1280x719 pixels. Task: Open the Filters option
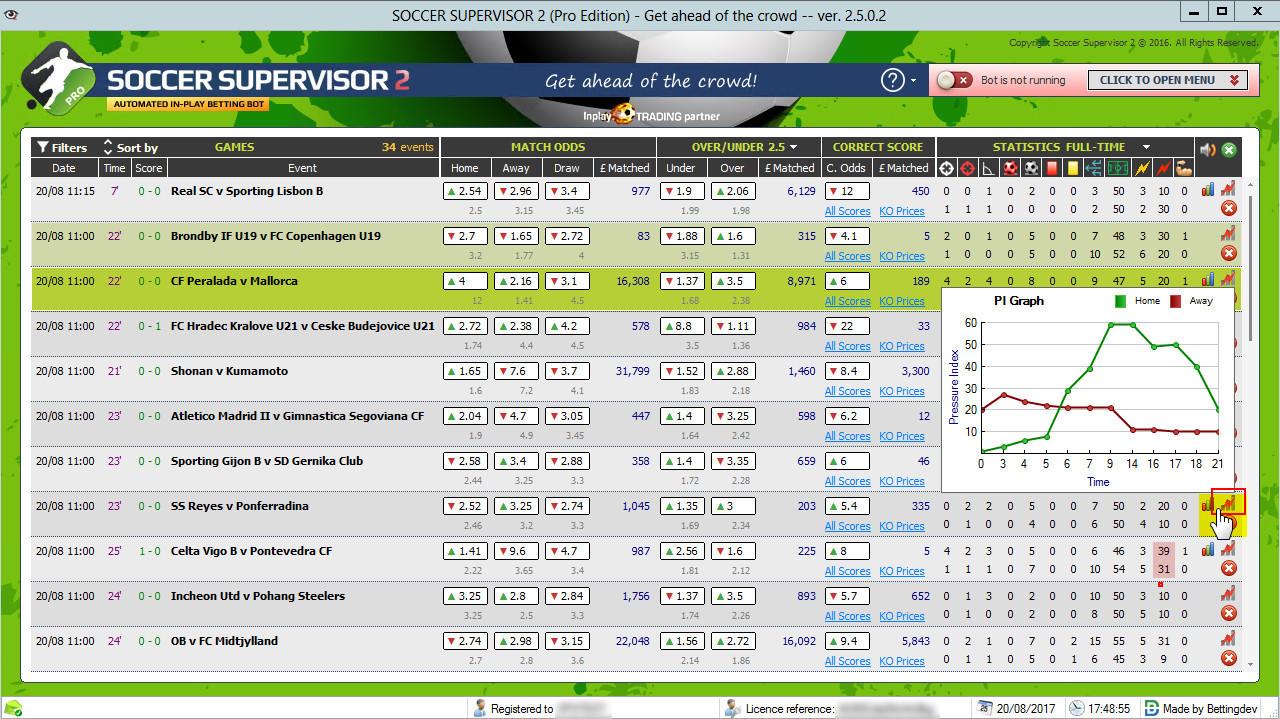coord(62,147)
